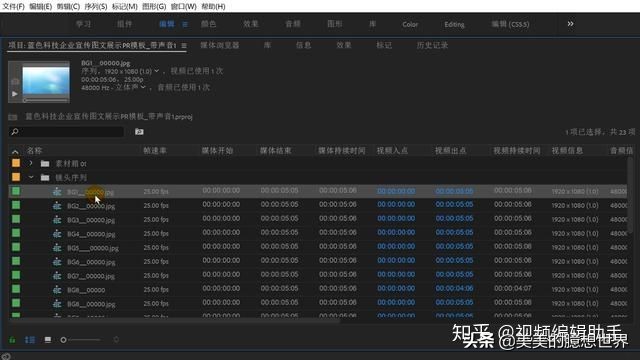Click the sequence icon of BG6__00000.jpg

tap(57, 262)
